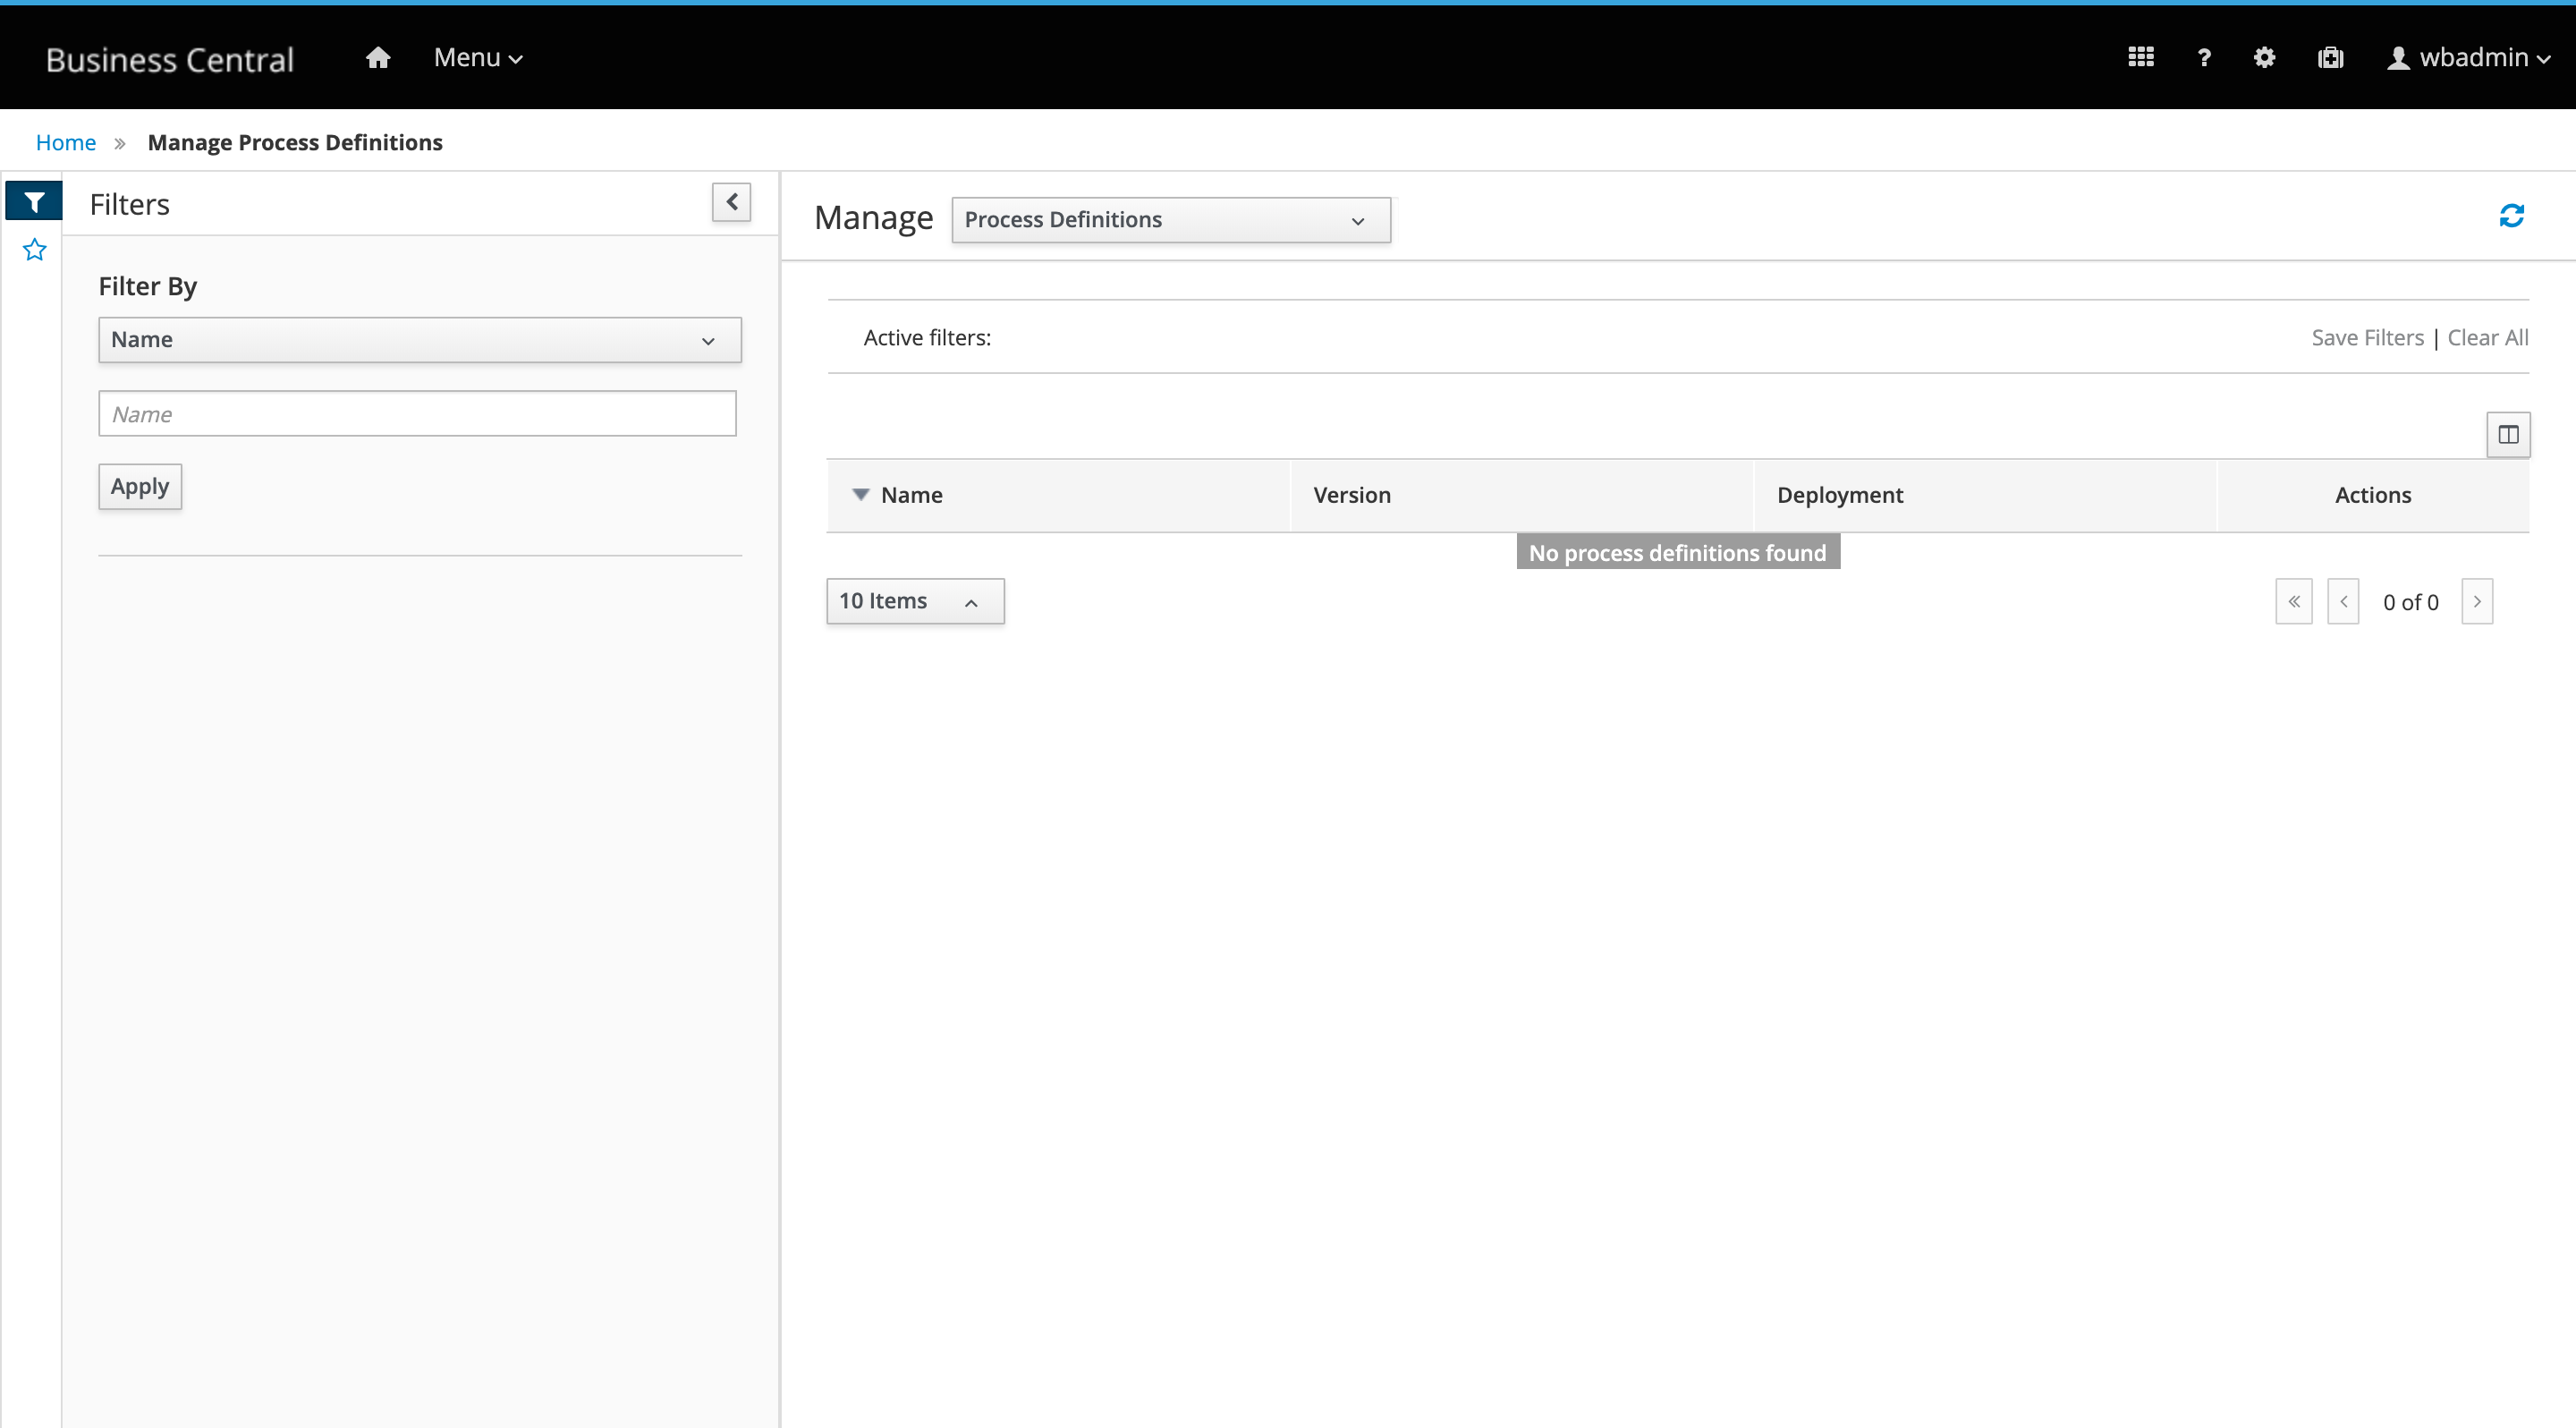Click the Apply filter button
Image resolution: width=2576 pixels, height=1428 pixels.
click(139, 485)
